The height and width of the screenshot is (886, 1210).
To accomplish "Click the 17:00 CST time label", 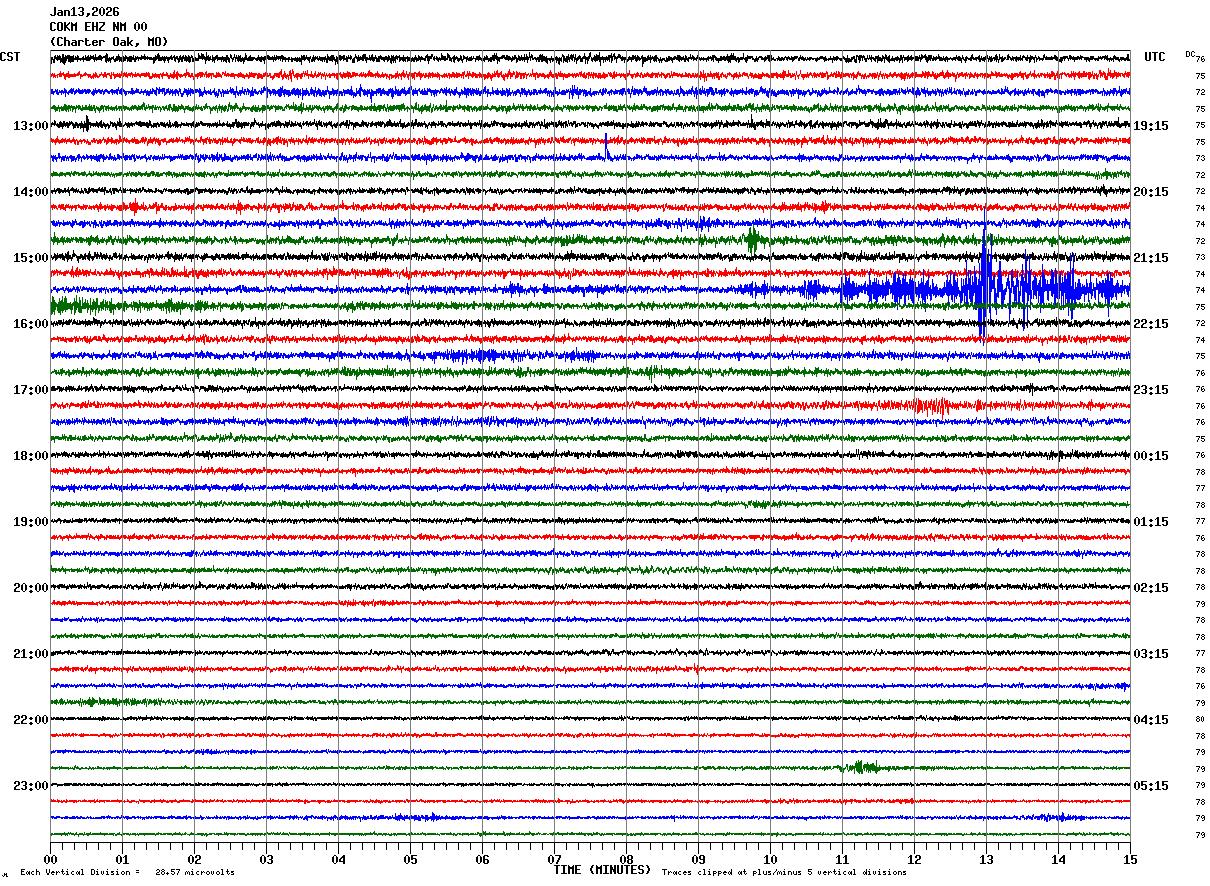I will (30, 390).
